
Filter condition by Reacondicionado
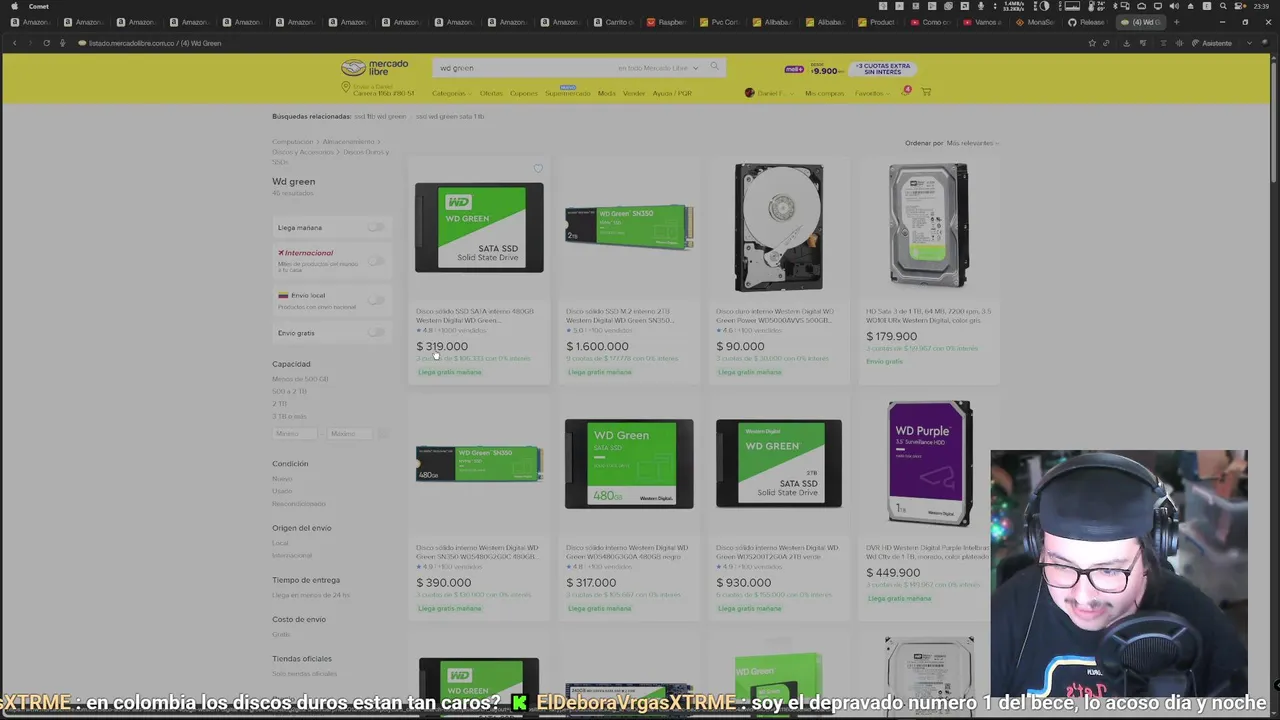(x=298, y=503)
